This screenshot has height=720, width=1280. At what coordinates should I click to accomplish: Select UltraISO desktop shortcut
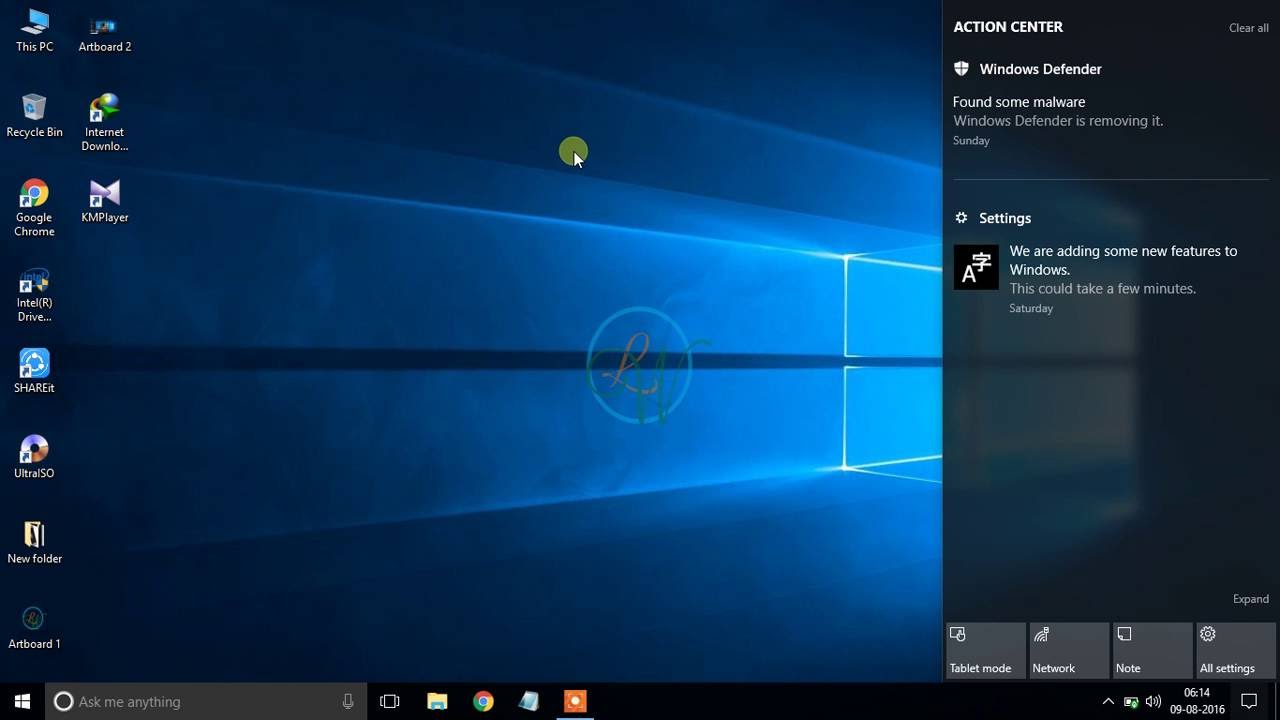34,457
